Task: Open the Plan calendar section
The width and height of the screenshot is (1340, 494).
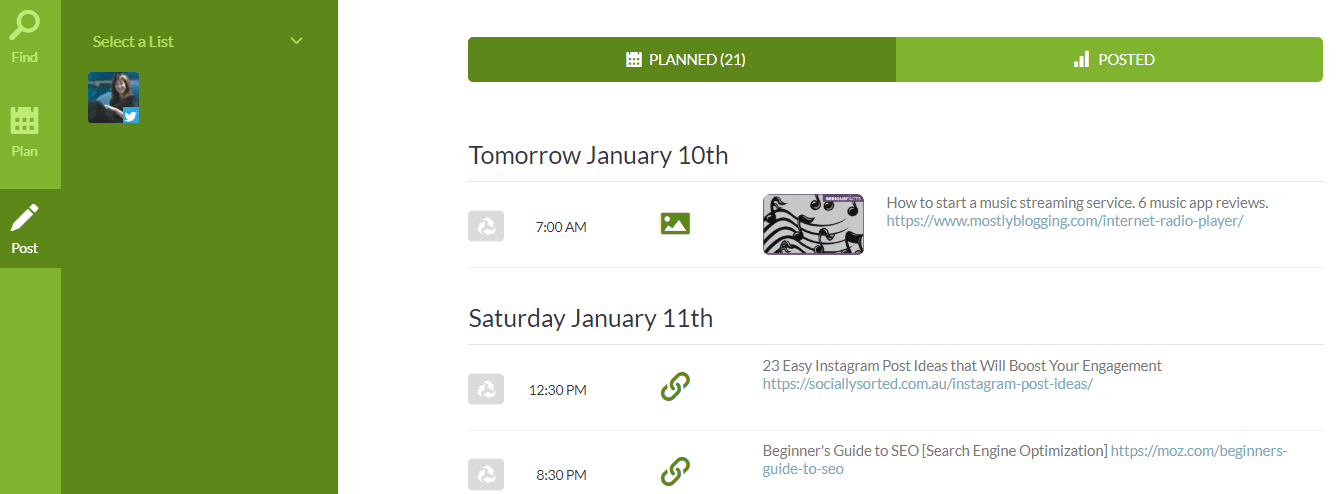Action: pos(25,131)
